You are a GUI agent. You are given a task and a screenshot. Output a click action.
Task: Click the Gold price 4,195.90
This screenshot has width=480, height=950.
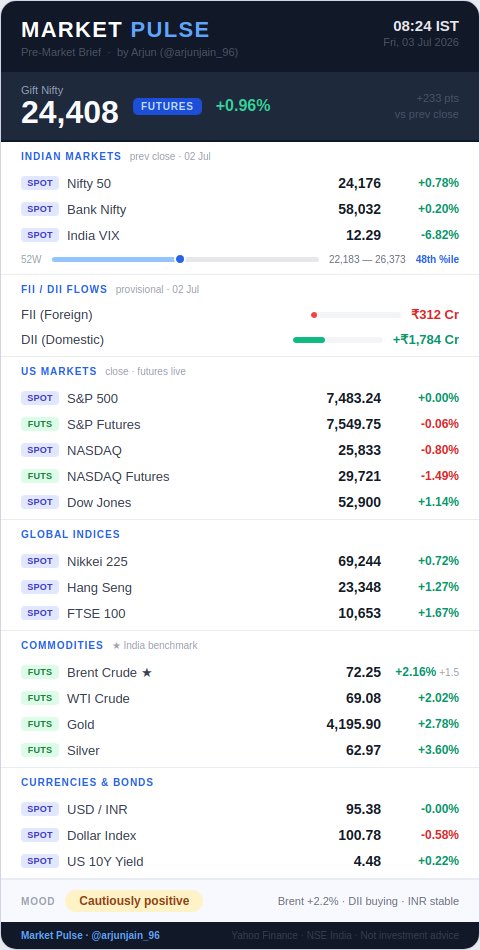coord(354,724)
